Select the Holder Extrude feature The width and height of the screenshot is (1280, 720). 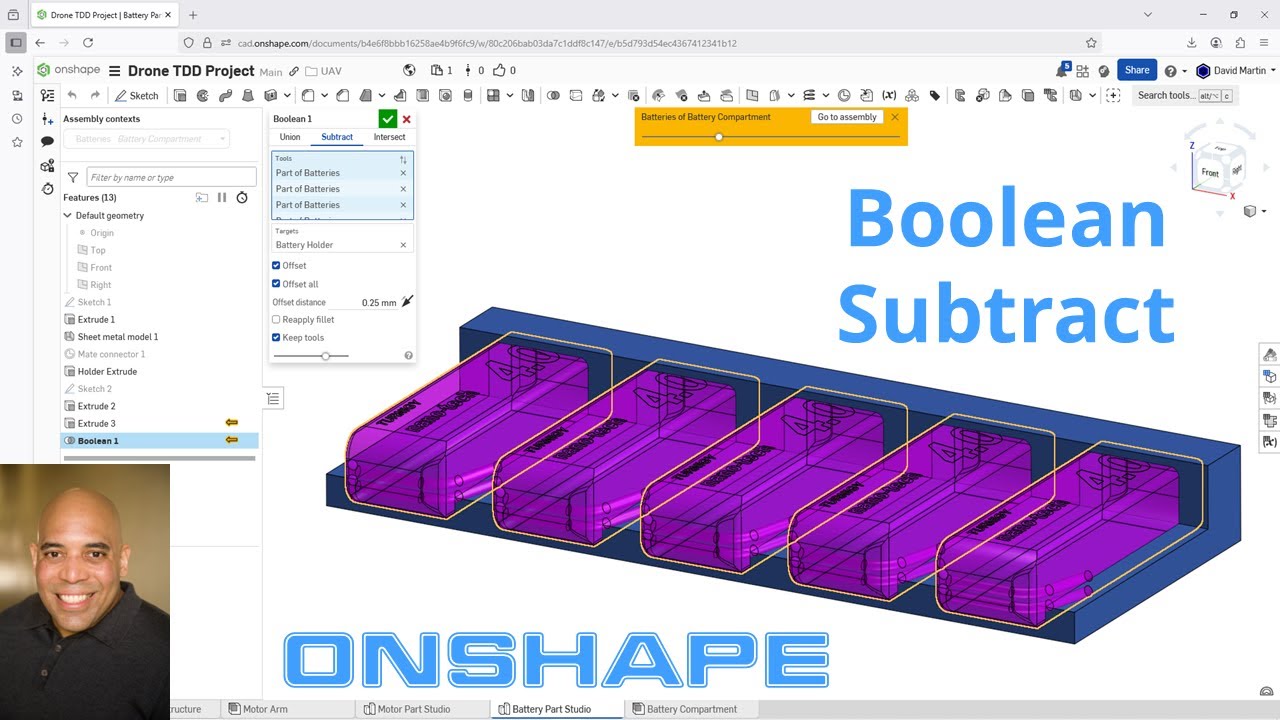coord(107,371)
